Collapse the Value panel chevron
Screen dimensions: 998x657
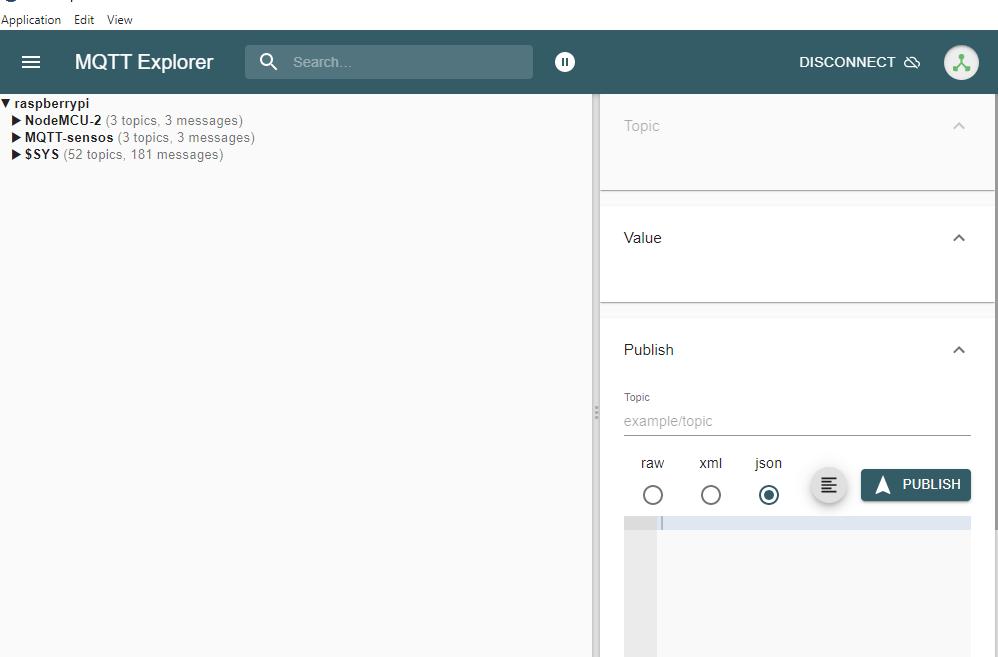[x=959, y=238]
